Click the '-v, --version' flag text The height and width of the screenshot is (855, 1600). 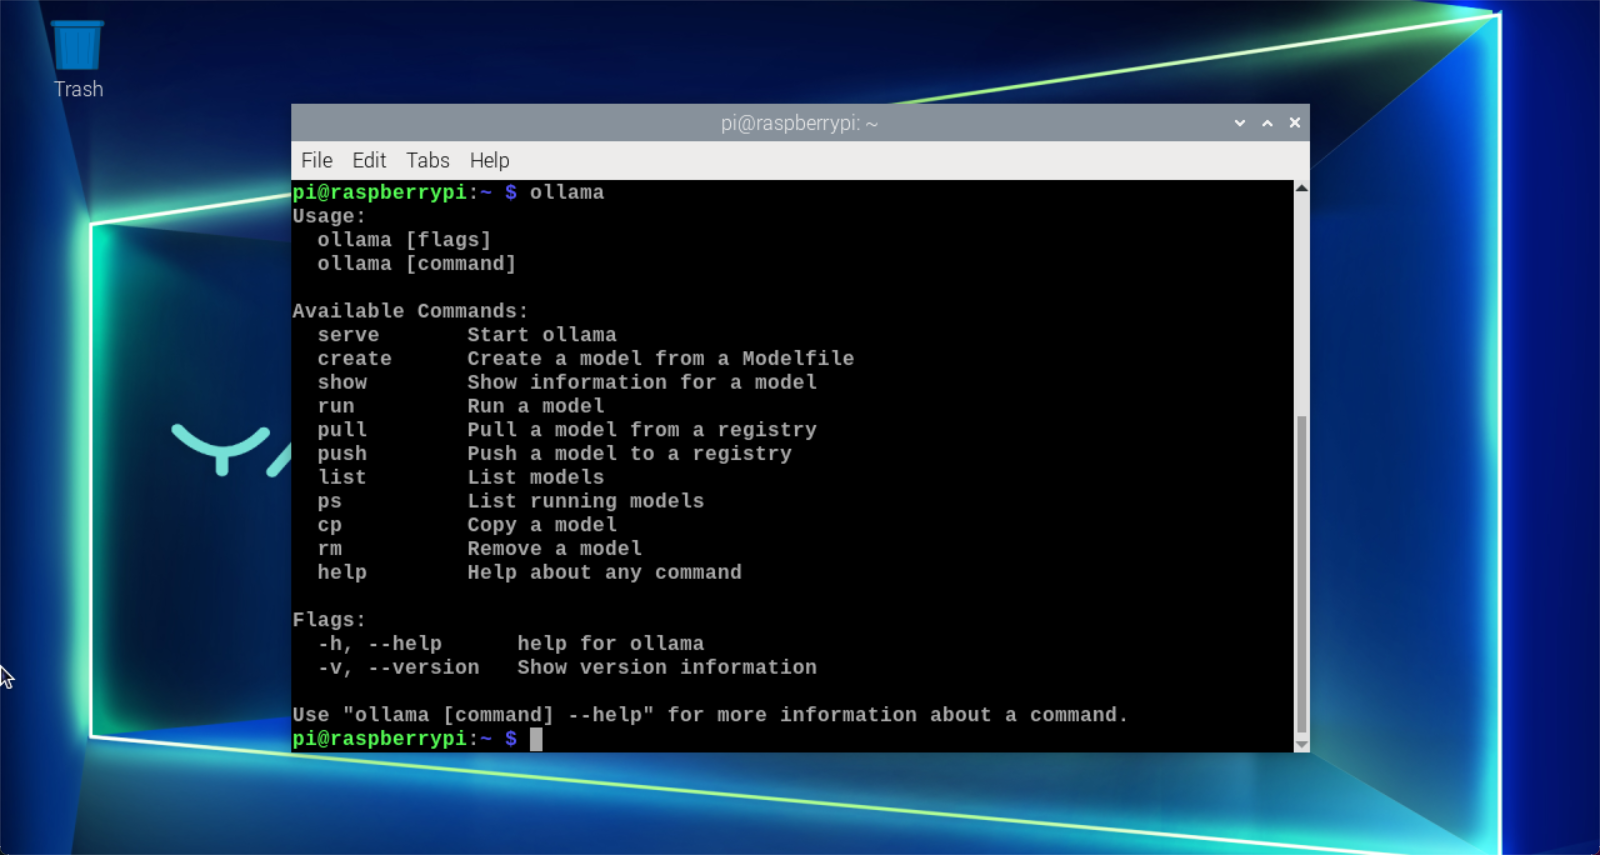pos(399,668)
